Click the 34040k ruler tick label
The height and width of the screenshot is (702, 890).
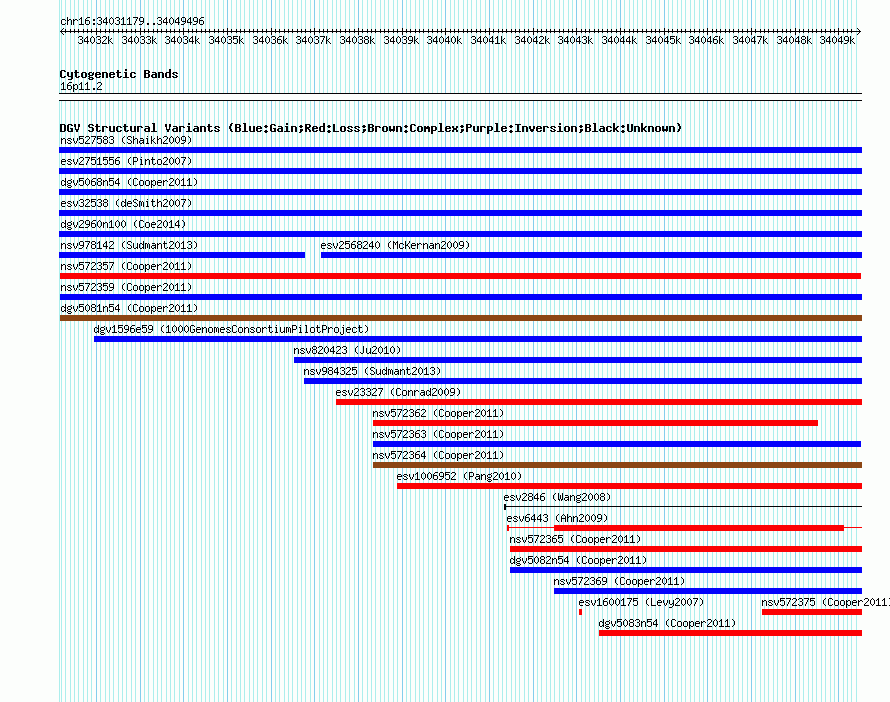(444, 40)
